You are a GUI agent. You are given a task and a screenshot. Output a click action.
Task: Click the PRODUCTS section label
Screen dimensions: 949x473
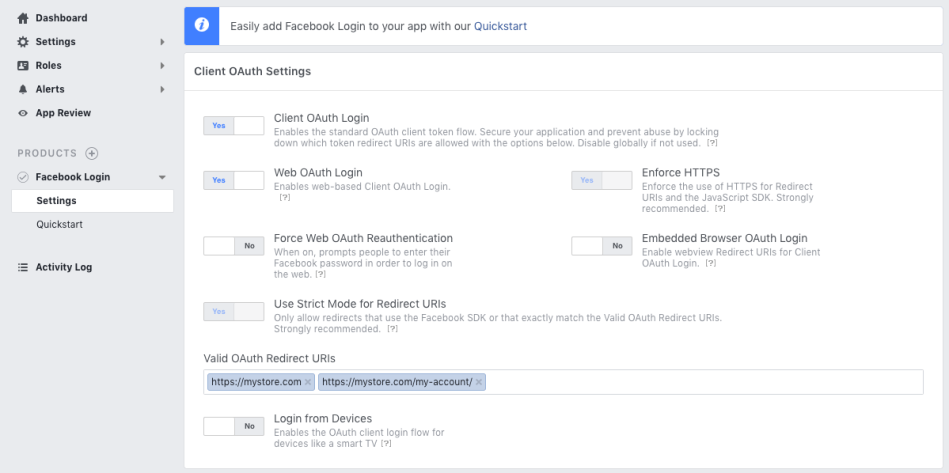click(x=47, y=154)
